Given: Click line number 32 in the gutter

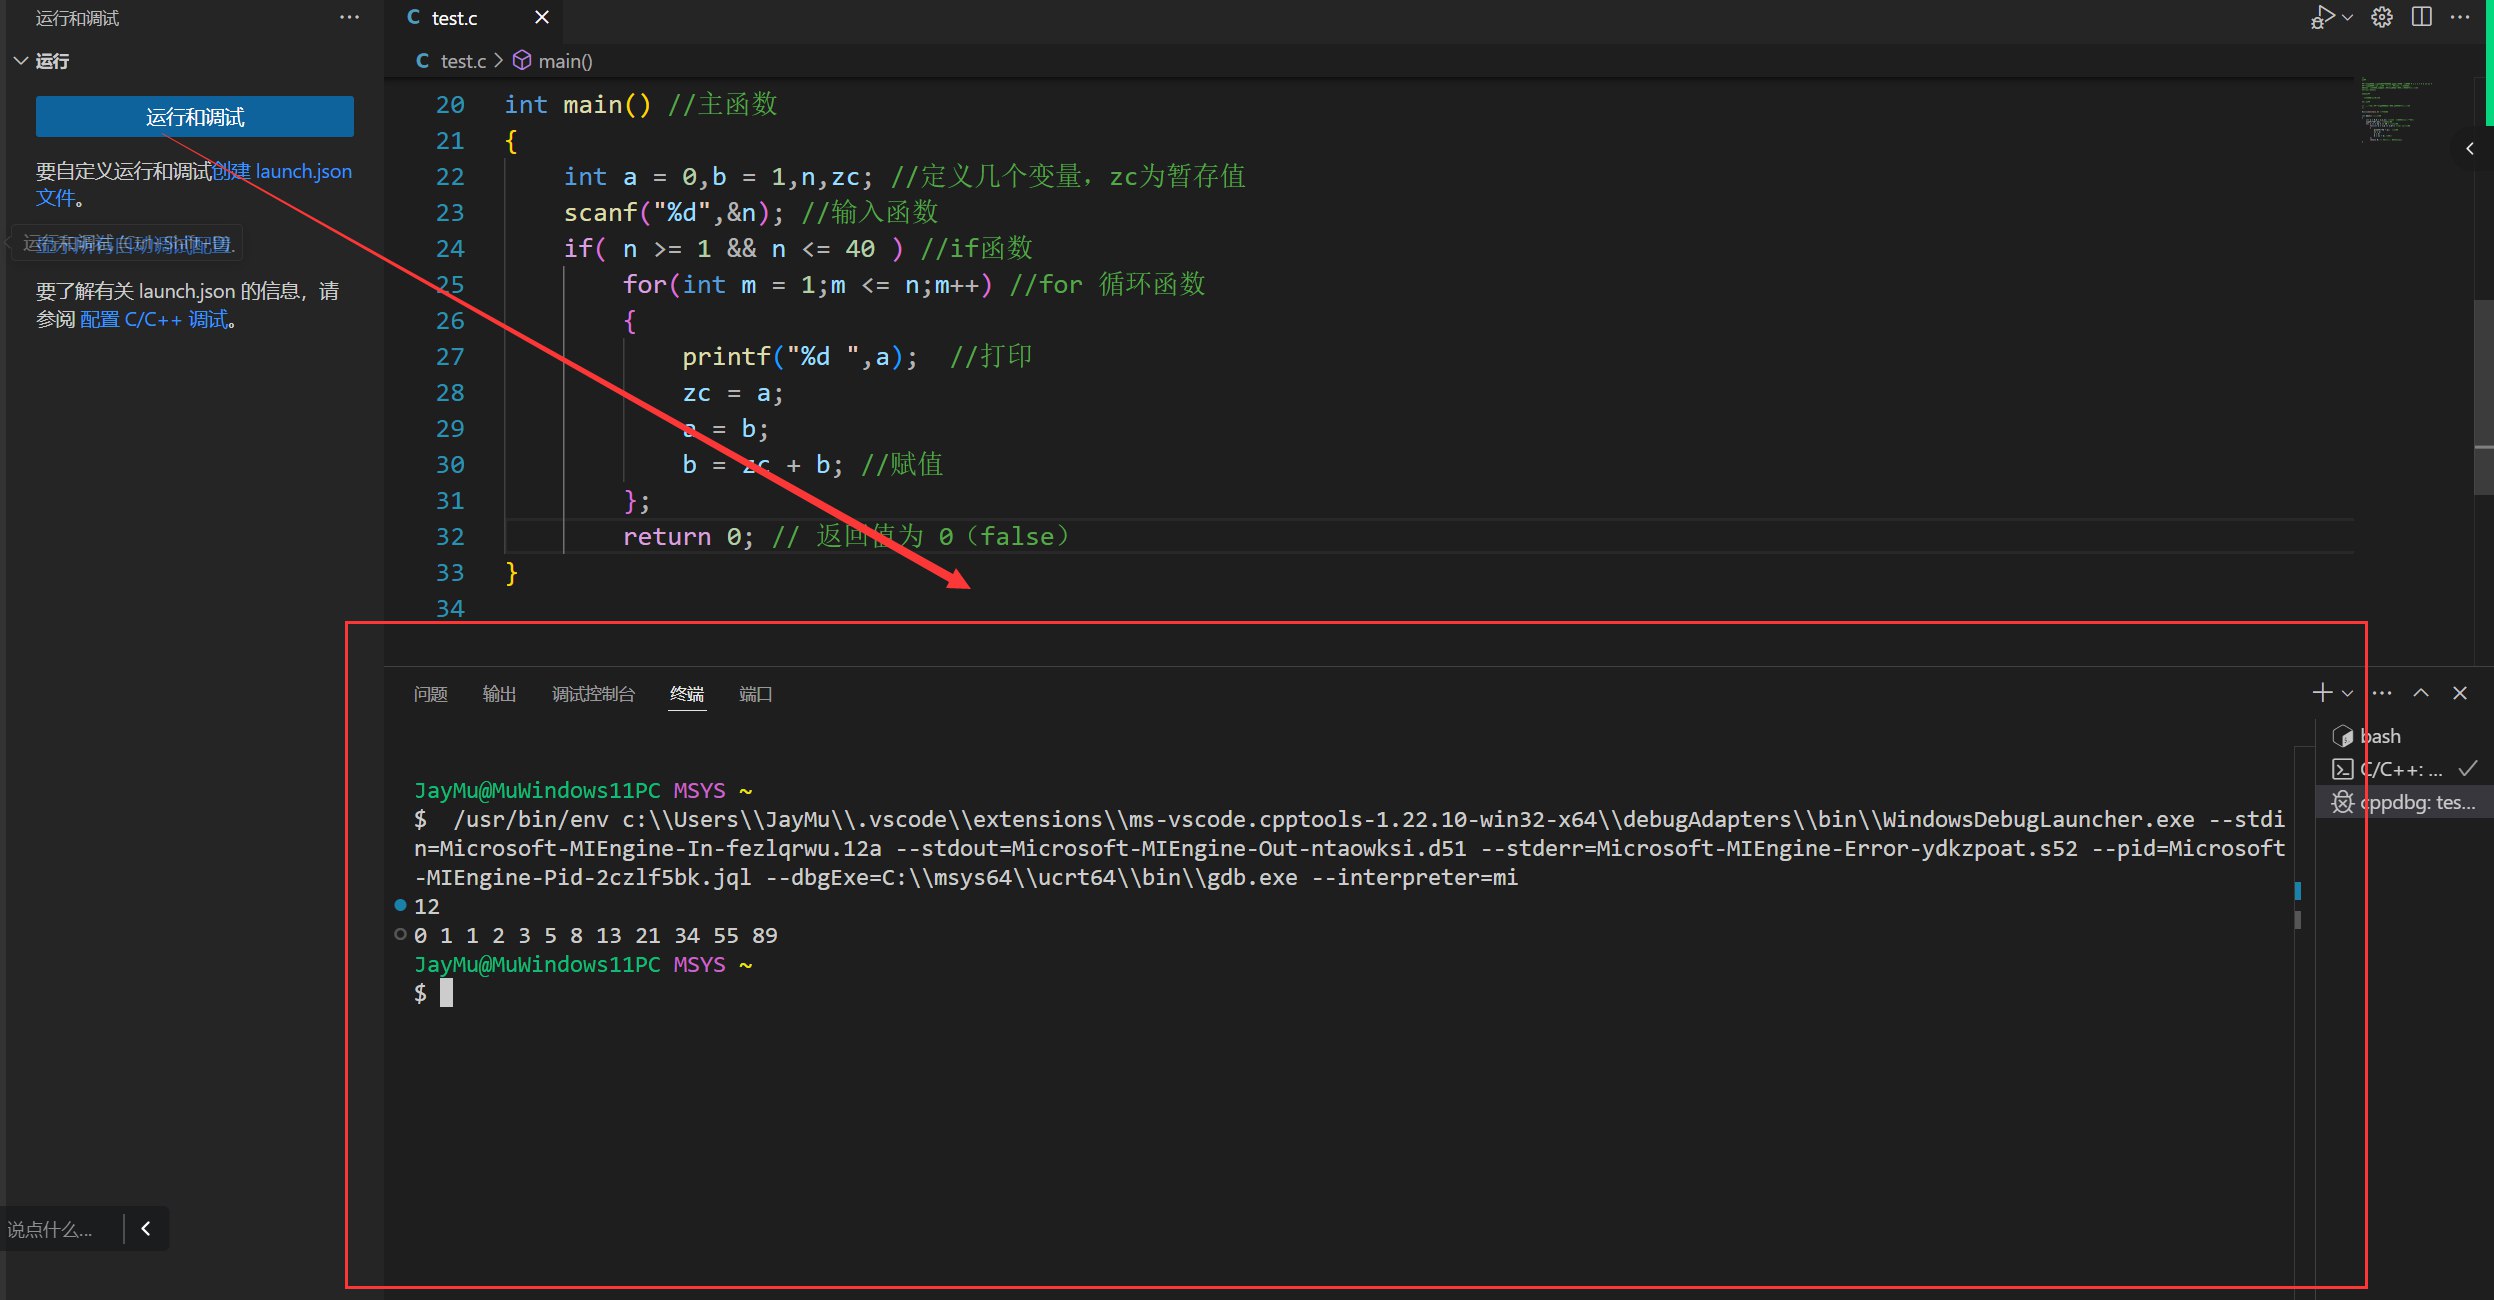Looking at the screenshot, I should (x=450, y=537).
